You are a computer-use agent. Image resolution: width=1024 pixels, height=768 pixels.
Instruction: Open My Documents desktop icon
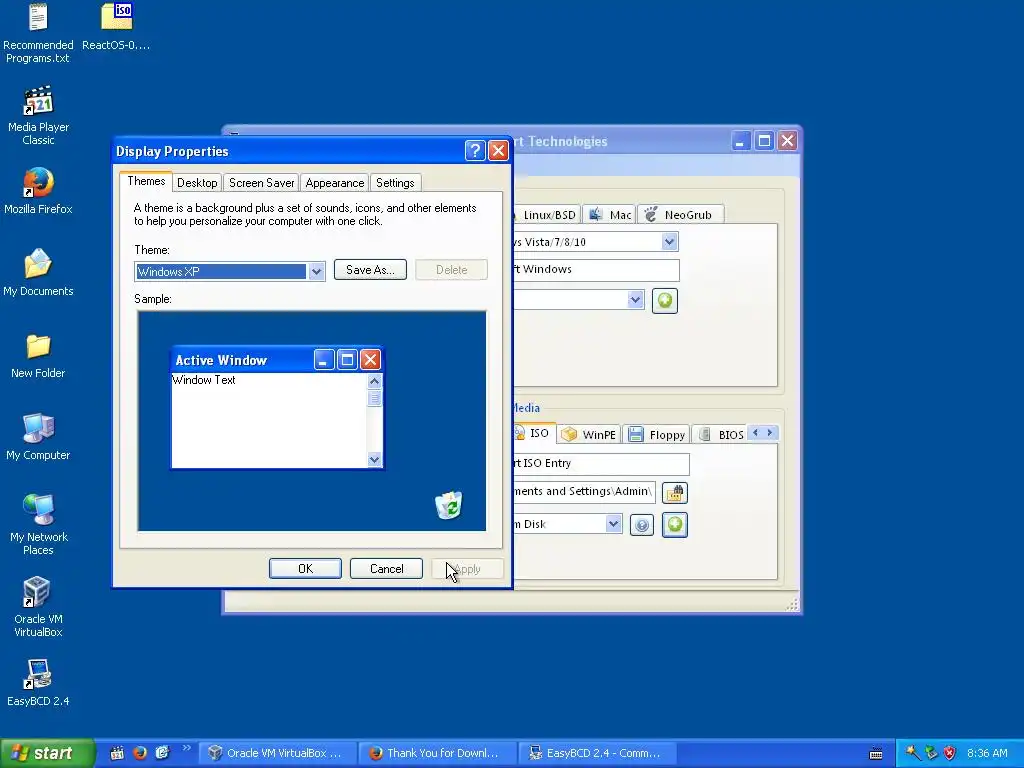click(38, 273)
